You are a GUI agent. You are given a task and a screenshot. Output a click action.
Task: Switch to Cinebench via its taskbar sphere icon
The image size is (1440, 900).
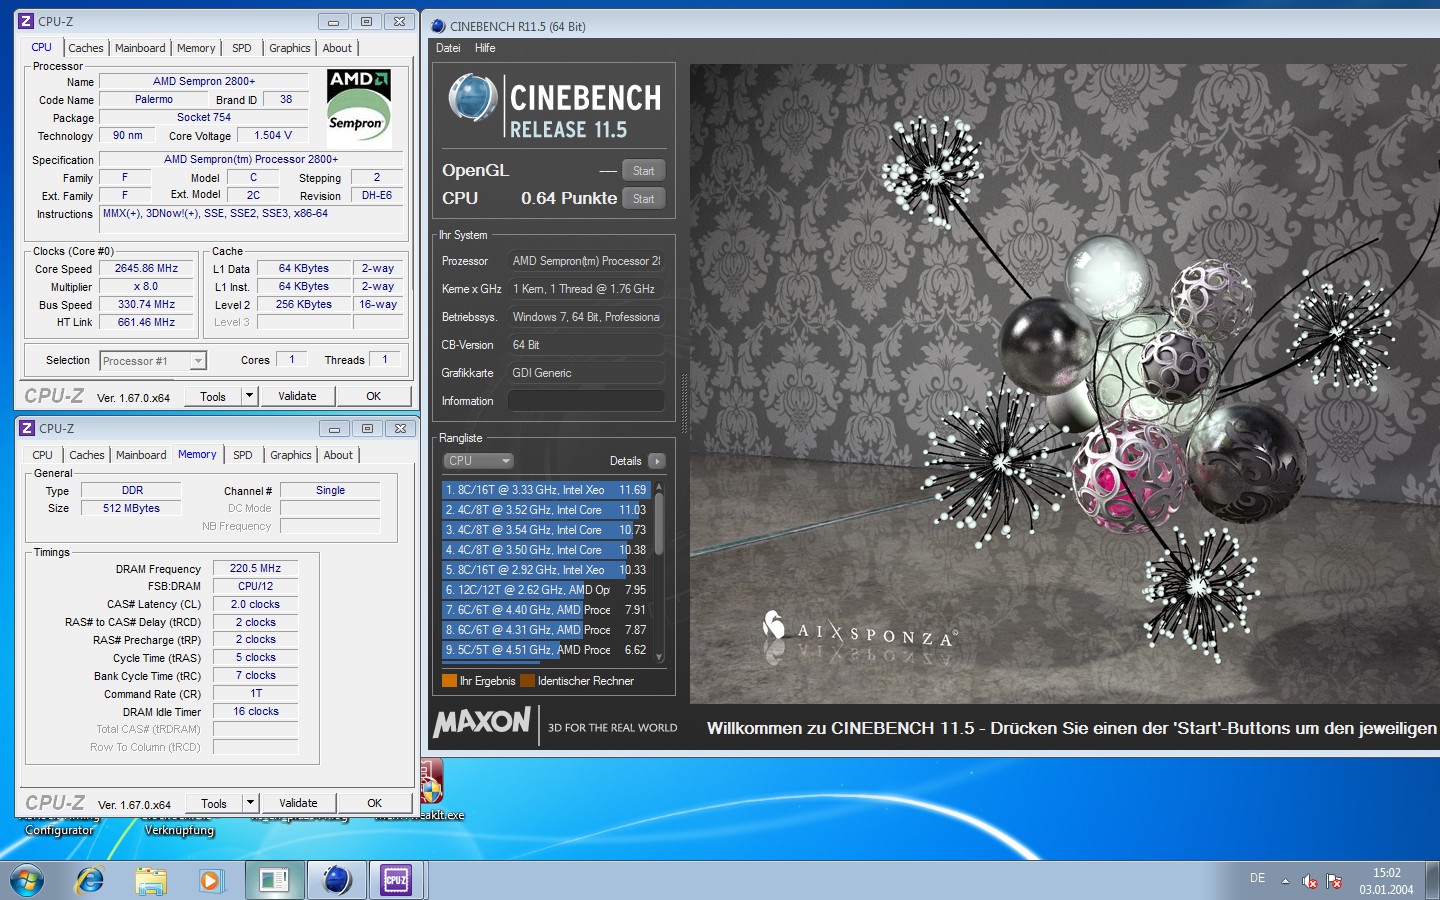[x=337, y=880]
